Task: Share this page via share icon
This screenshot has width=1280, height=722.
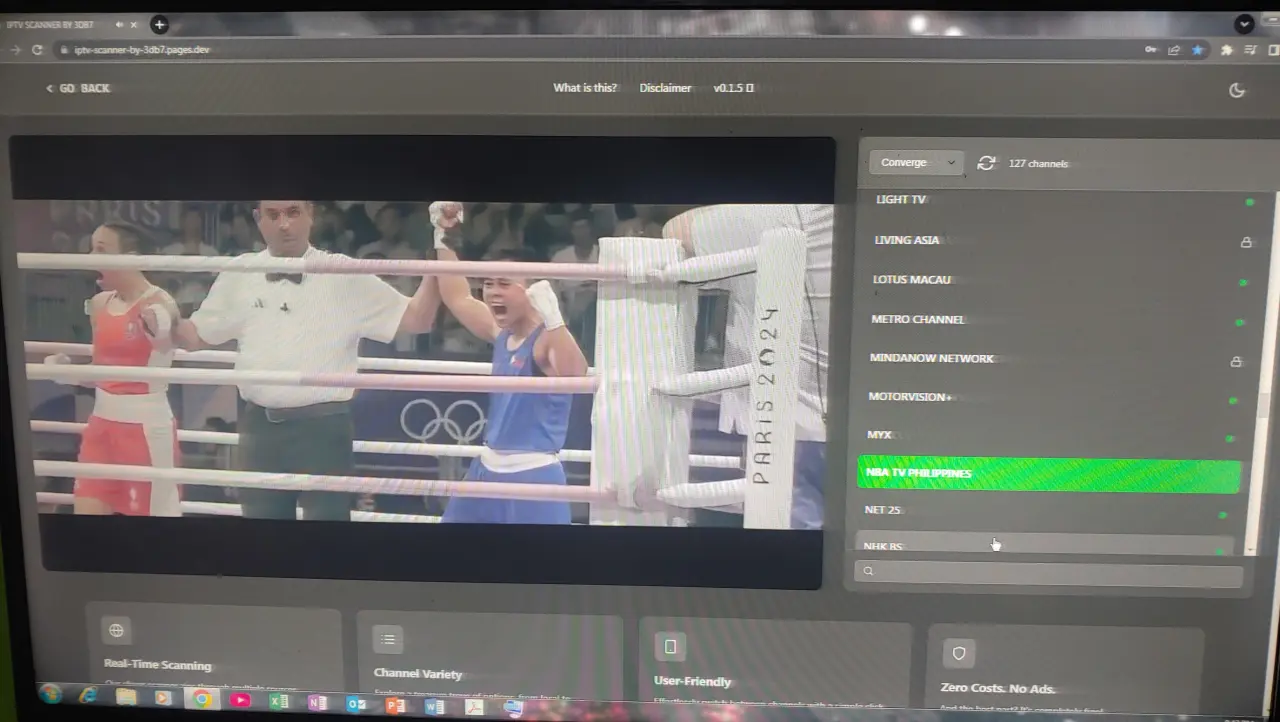Action: 1174,50
